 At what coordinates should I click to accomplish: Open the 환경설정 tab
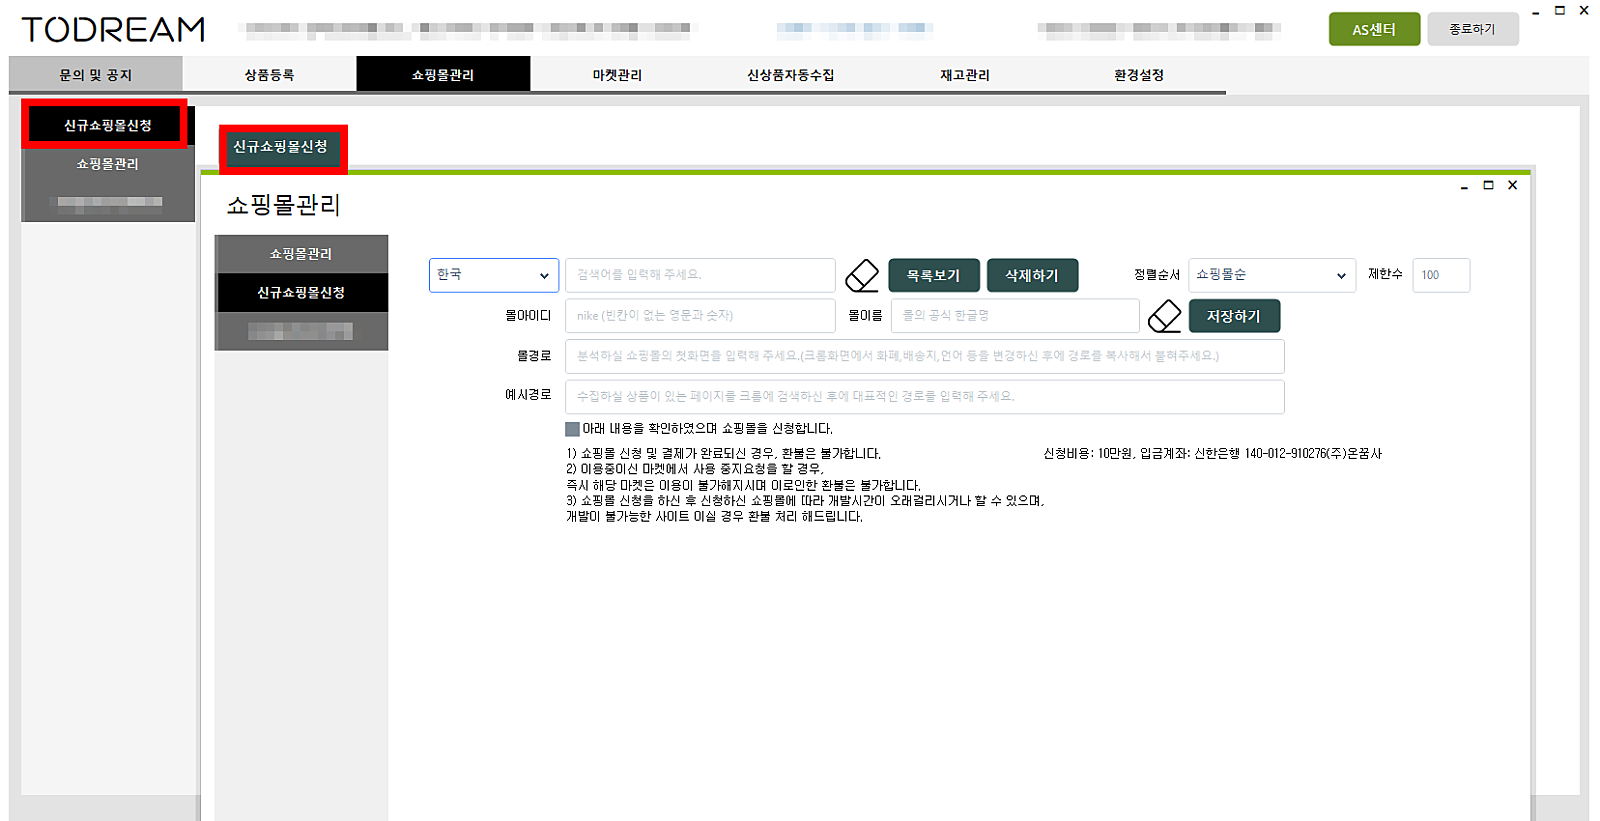coord(1139,75)
